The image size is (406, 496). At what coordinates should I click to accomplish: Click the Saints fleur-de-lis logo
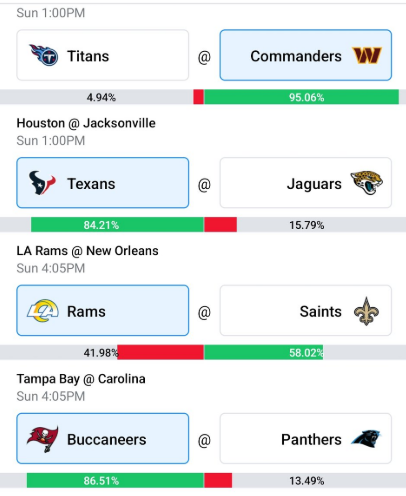[366, 311]
